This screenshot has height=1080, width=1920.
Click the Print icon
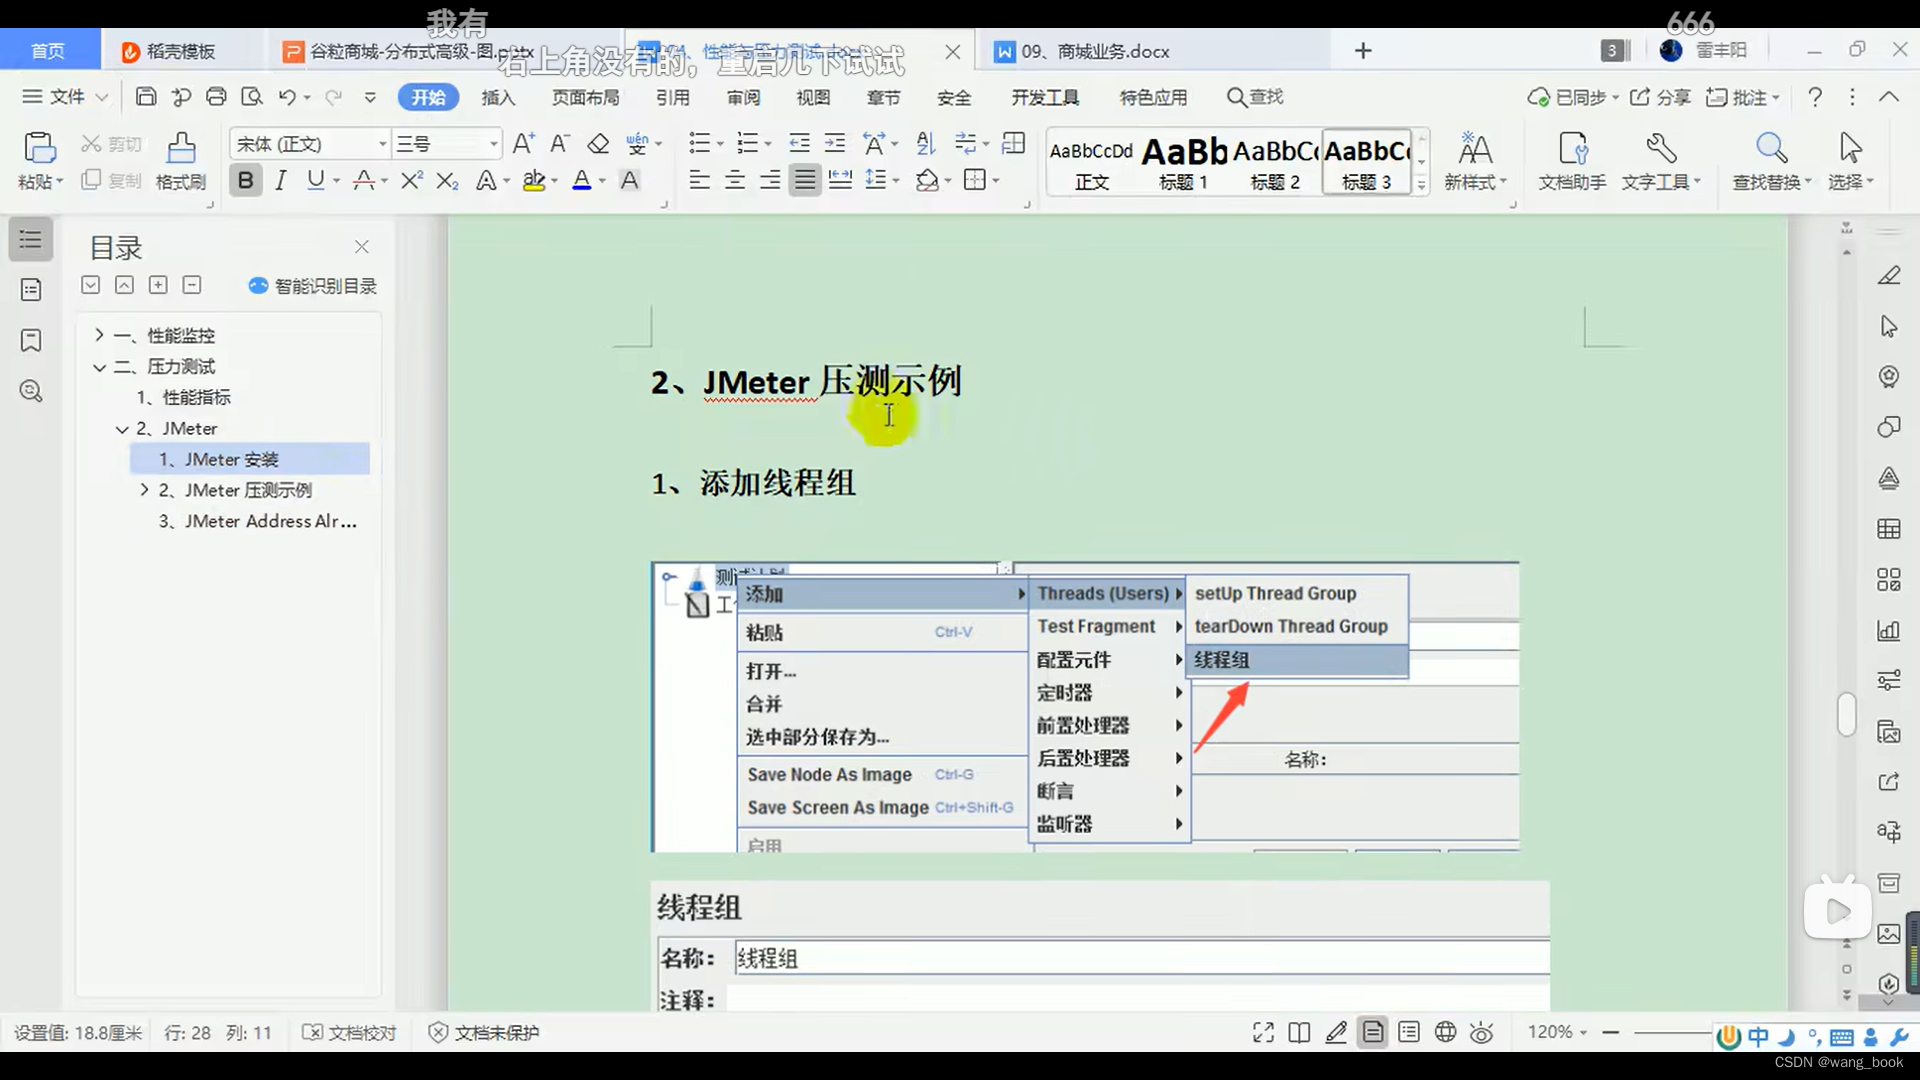click(216, 97)
